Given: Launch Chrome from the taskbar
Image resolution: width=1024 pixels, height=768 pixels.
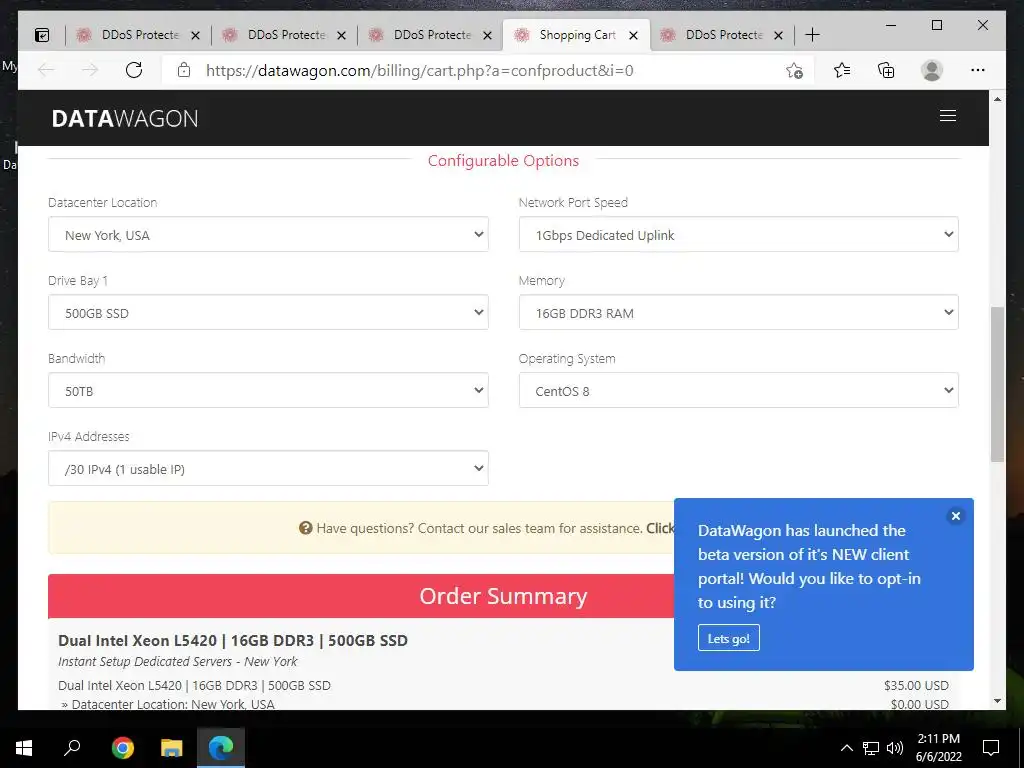Looking at the screenshot, I should (122, 747).
